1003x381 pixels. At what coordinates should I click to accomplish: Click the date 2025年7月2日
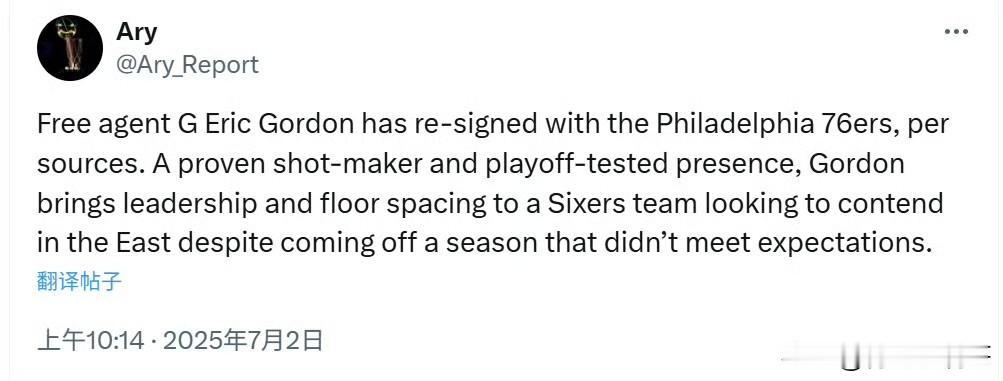point(242,341)
